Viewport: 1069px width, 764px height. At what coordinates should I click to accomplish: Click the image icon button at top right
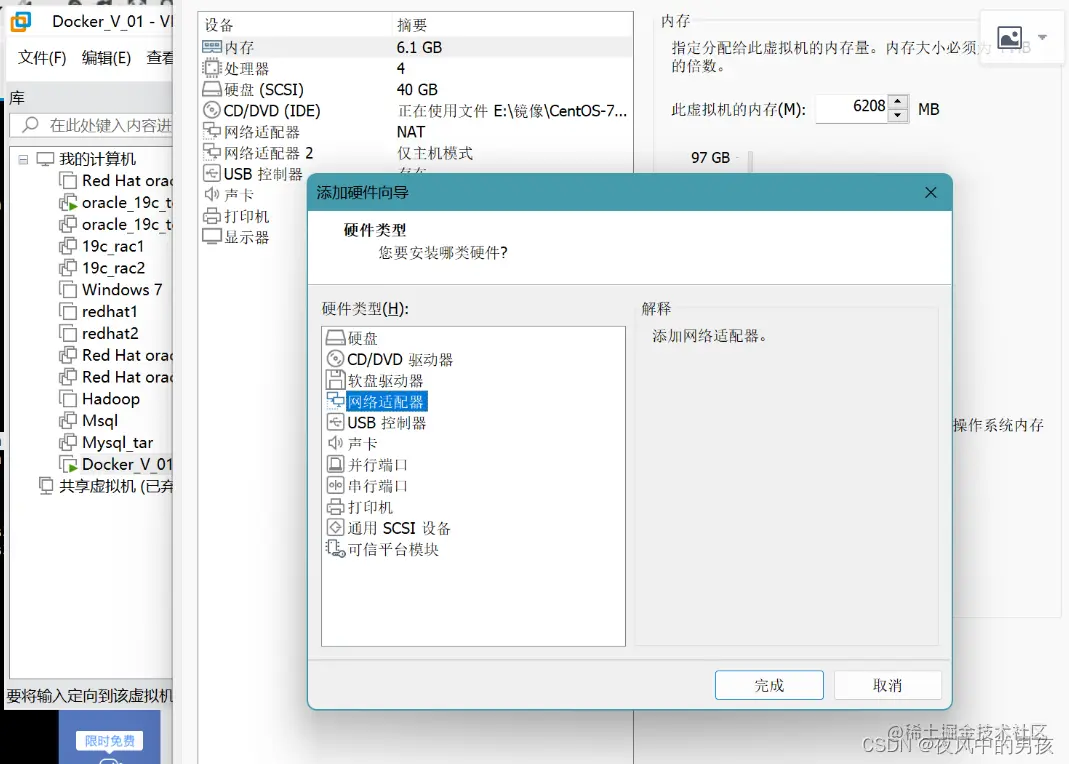pos(1009,37)
